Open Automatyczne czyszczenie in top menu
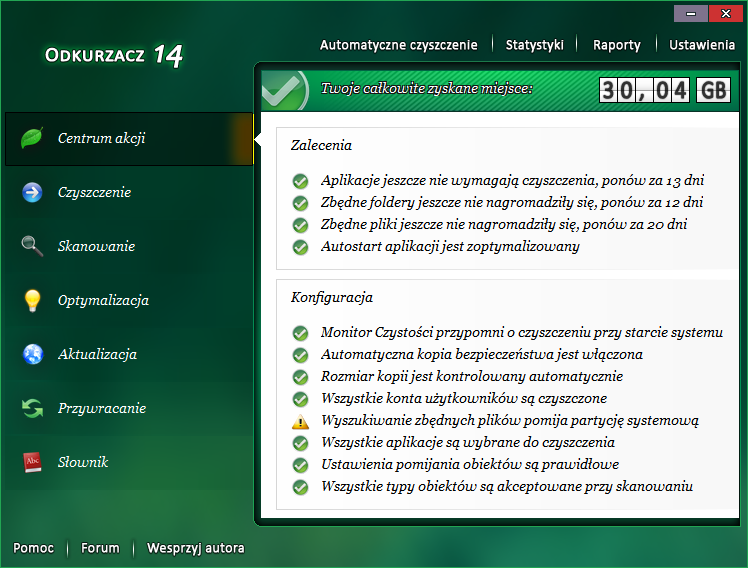Screen dimensions: 748x568 pos(398,45)
